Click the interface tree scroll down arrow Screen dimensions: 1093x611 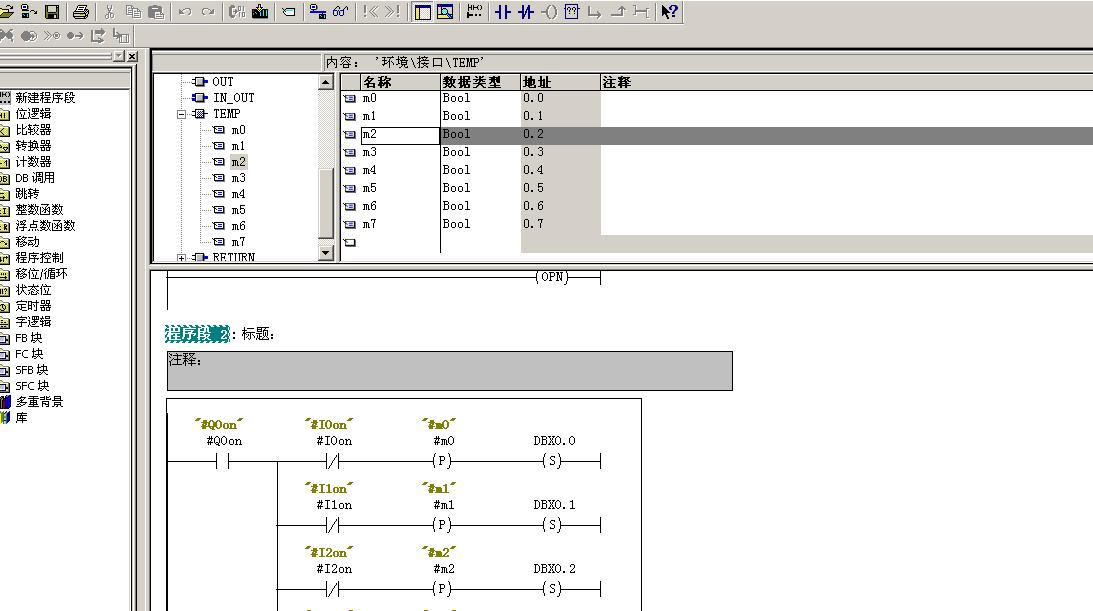[x=325, y=254]
